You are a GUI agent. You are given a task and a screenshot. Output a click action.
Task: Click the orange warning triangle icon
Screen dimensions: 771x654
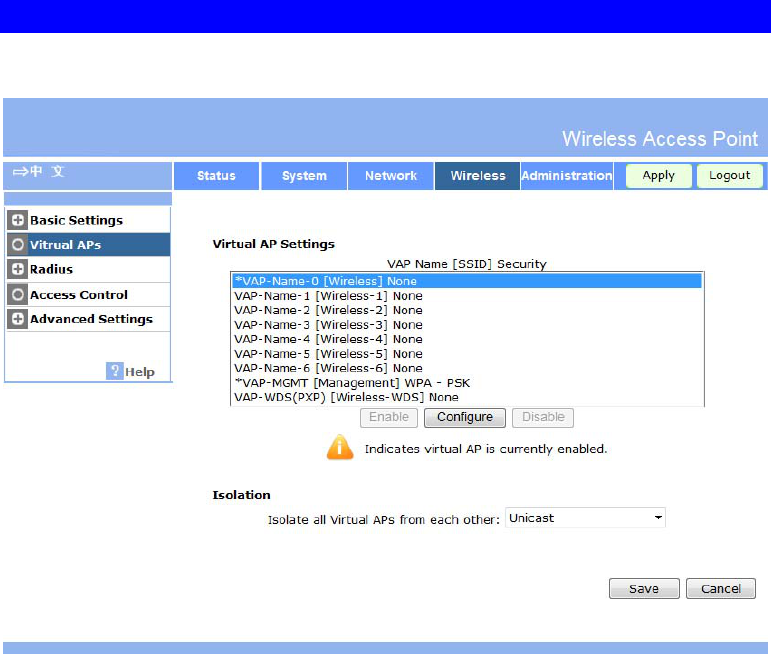point(340,447)
